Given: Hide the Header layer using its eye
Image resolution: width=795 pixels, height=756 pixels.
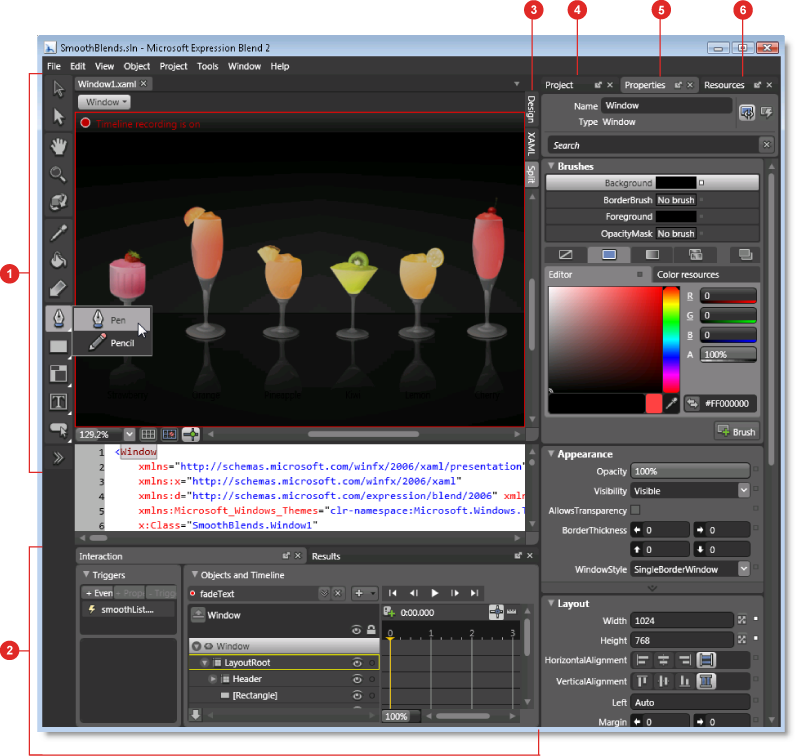Looking at the screenshot, I should pos(357,679).
